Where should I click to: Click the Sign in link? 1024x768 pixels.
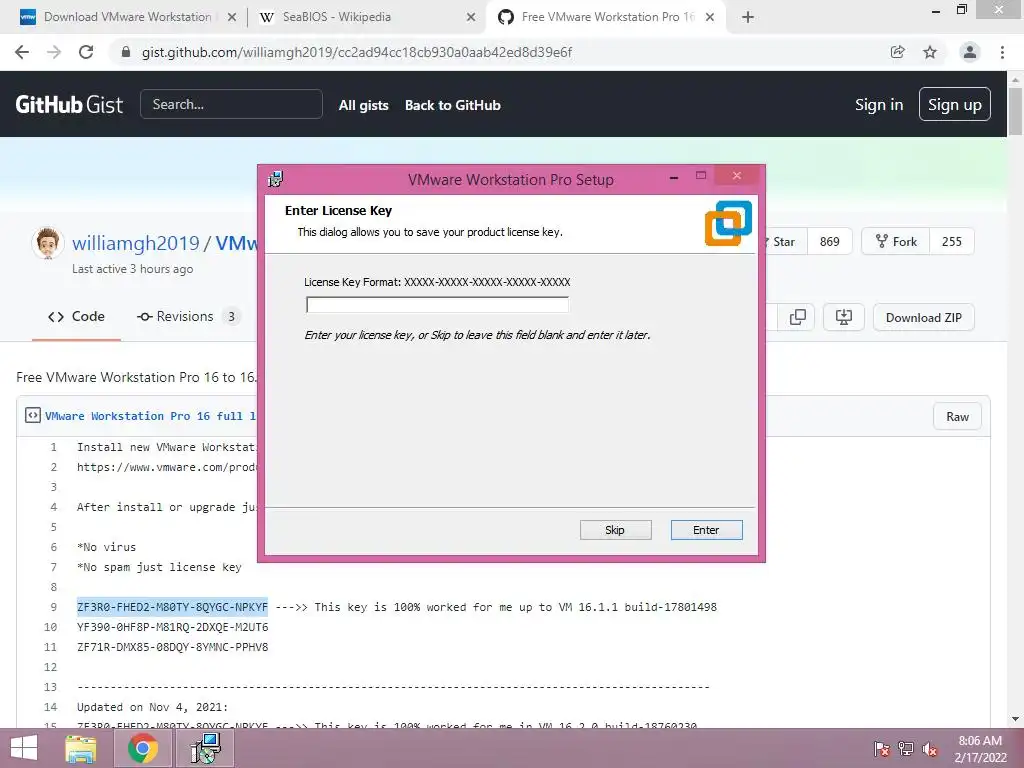[x=879, y=104]
